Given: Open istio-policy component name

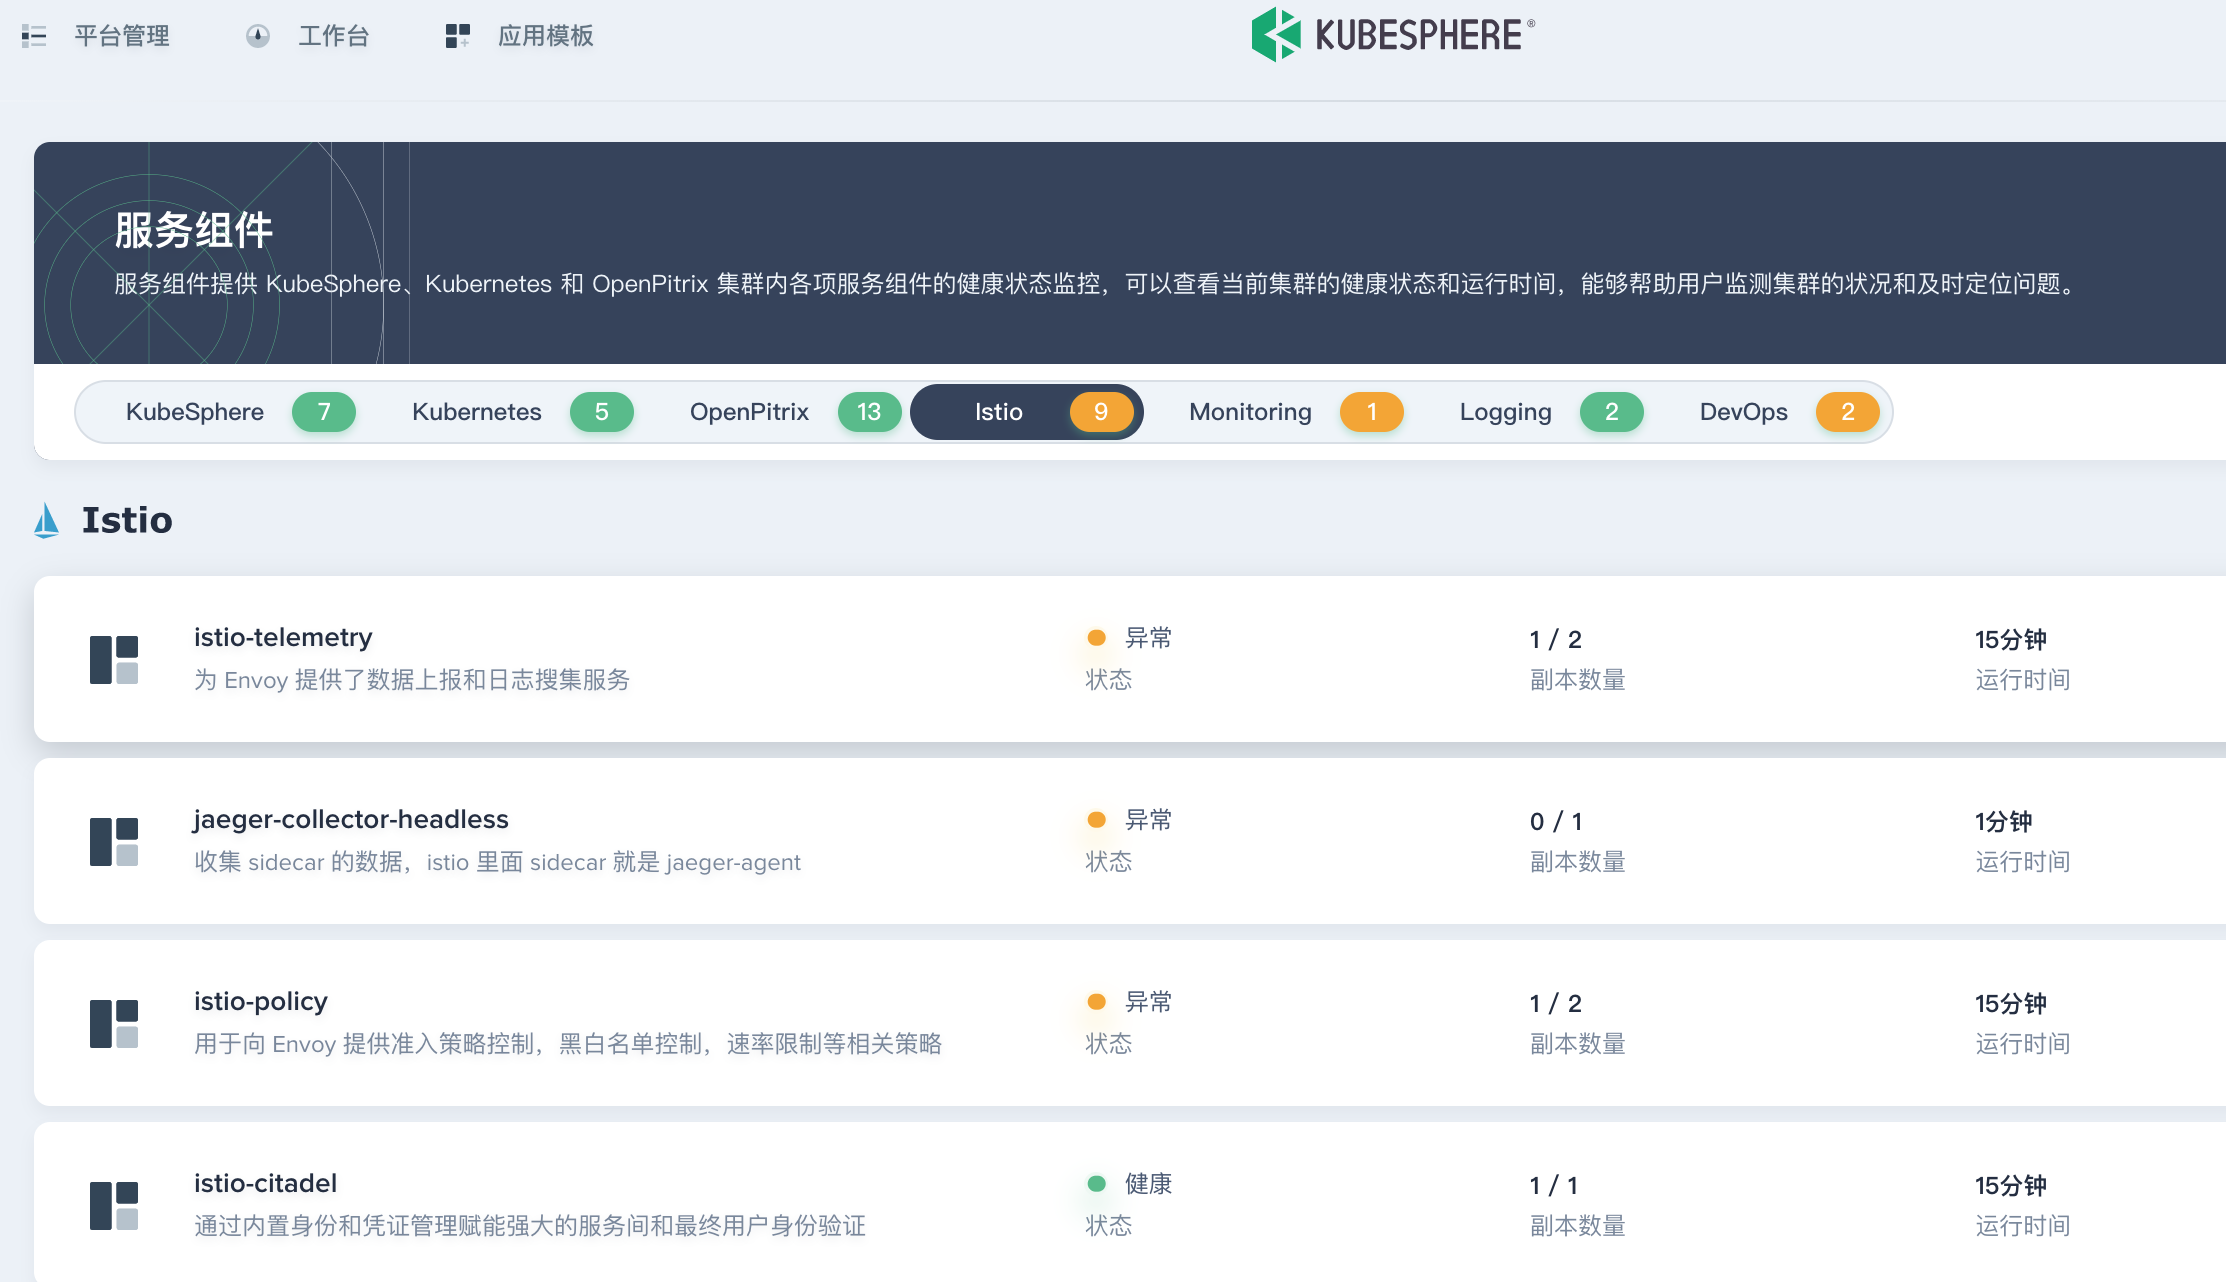Looking at the screenshot, I should [261, 1002].
